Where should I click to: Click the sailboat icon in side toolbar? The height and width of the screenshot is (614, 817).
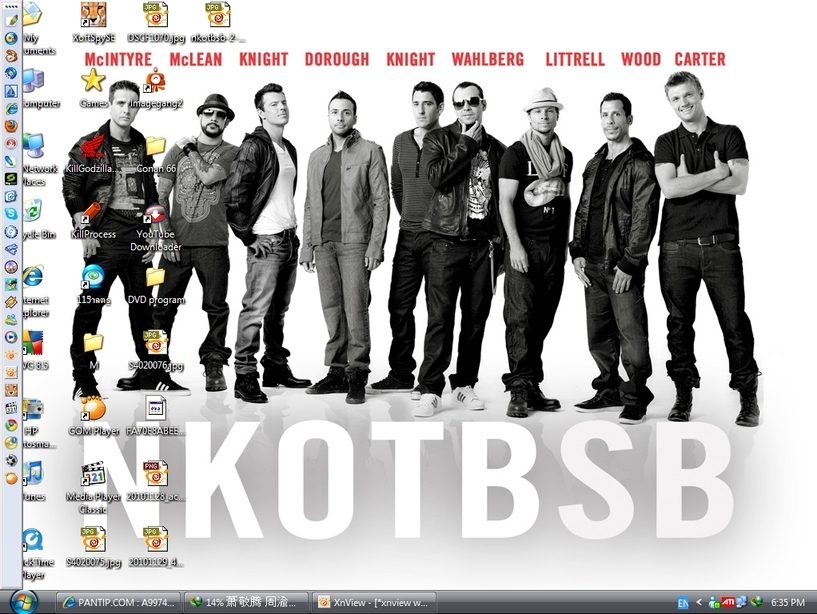11,91
